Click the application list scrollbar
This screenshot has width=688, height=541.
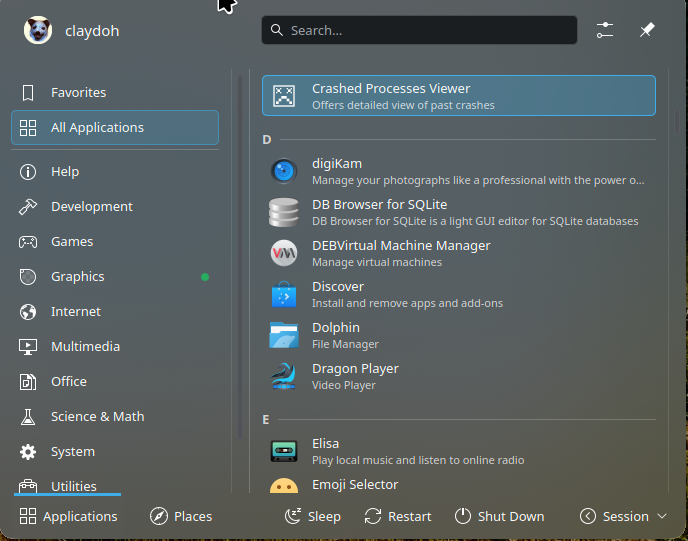tap(677, 121)
